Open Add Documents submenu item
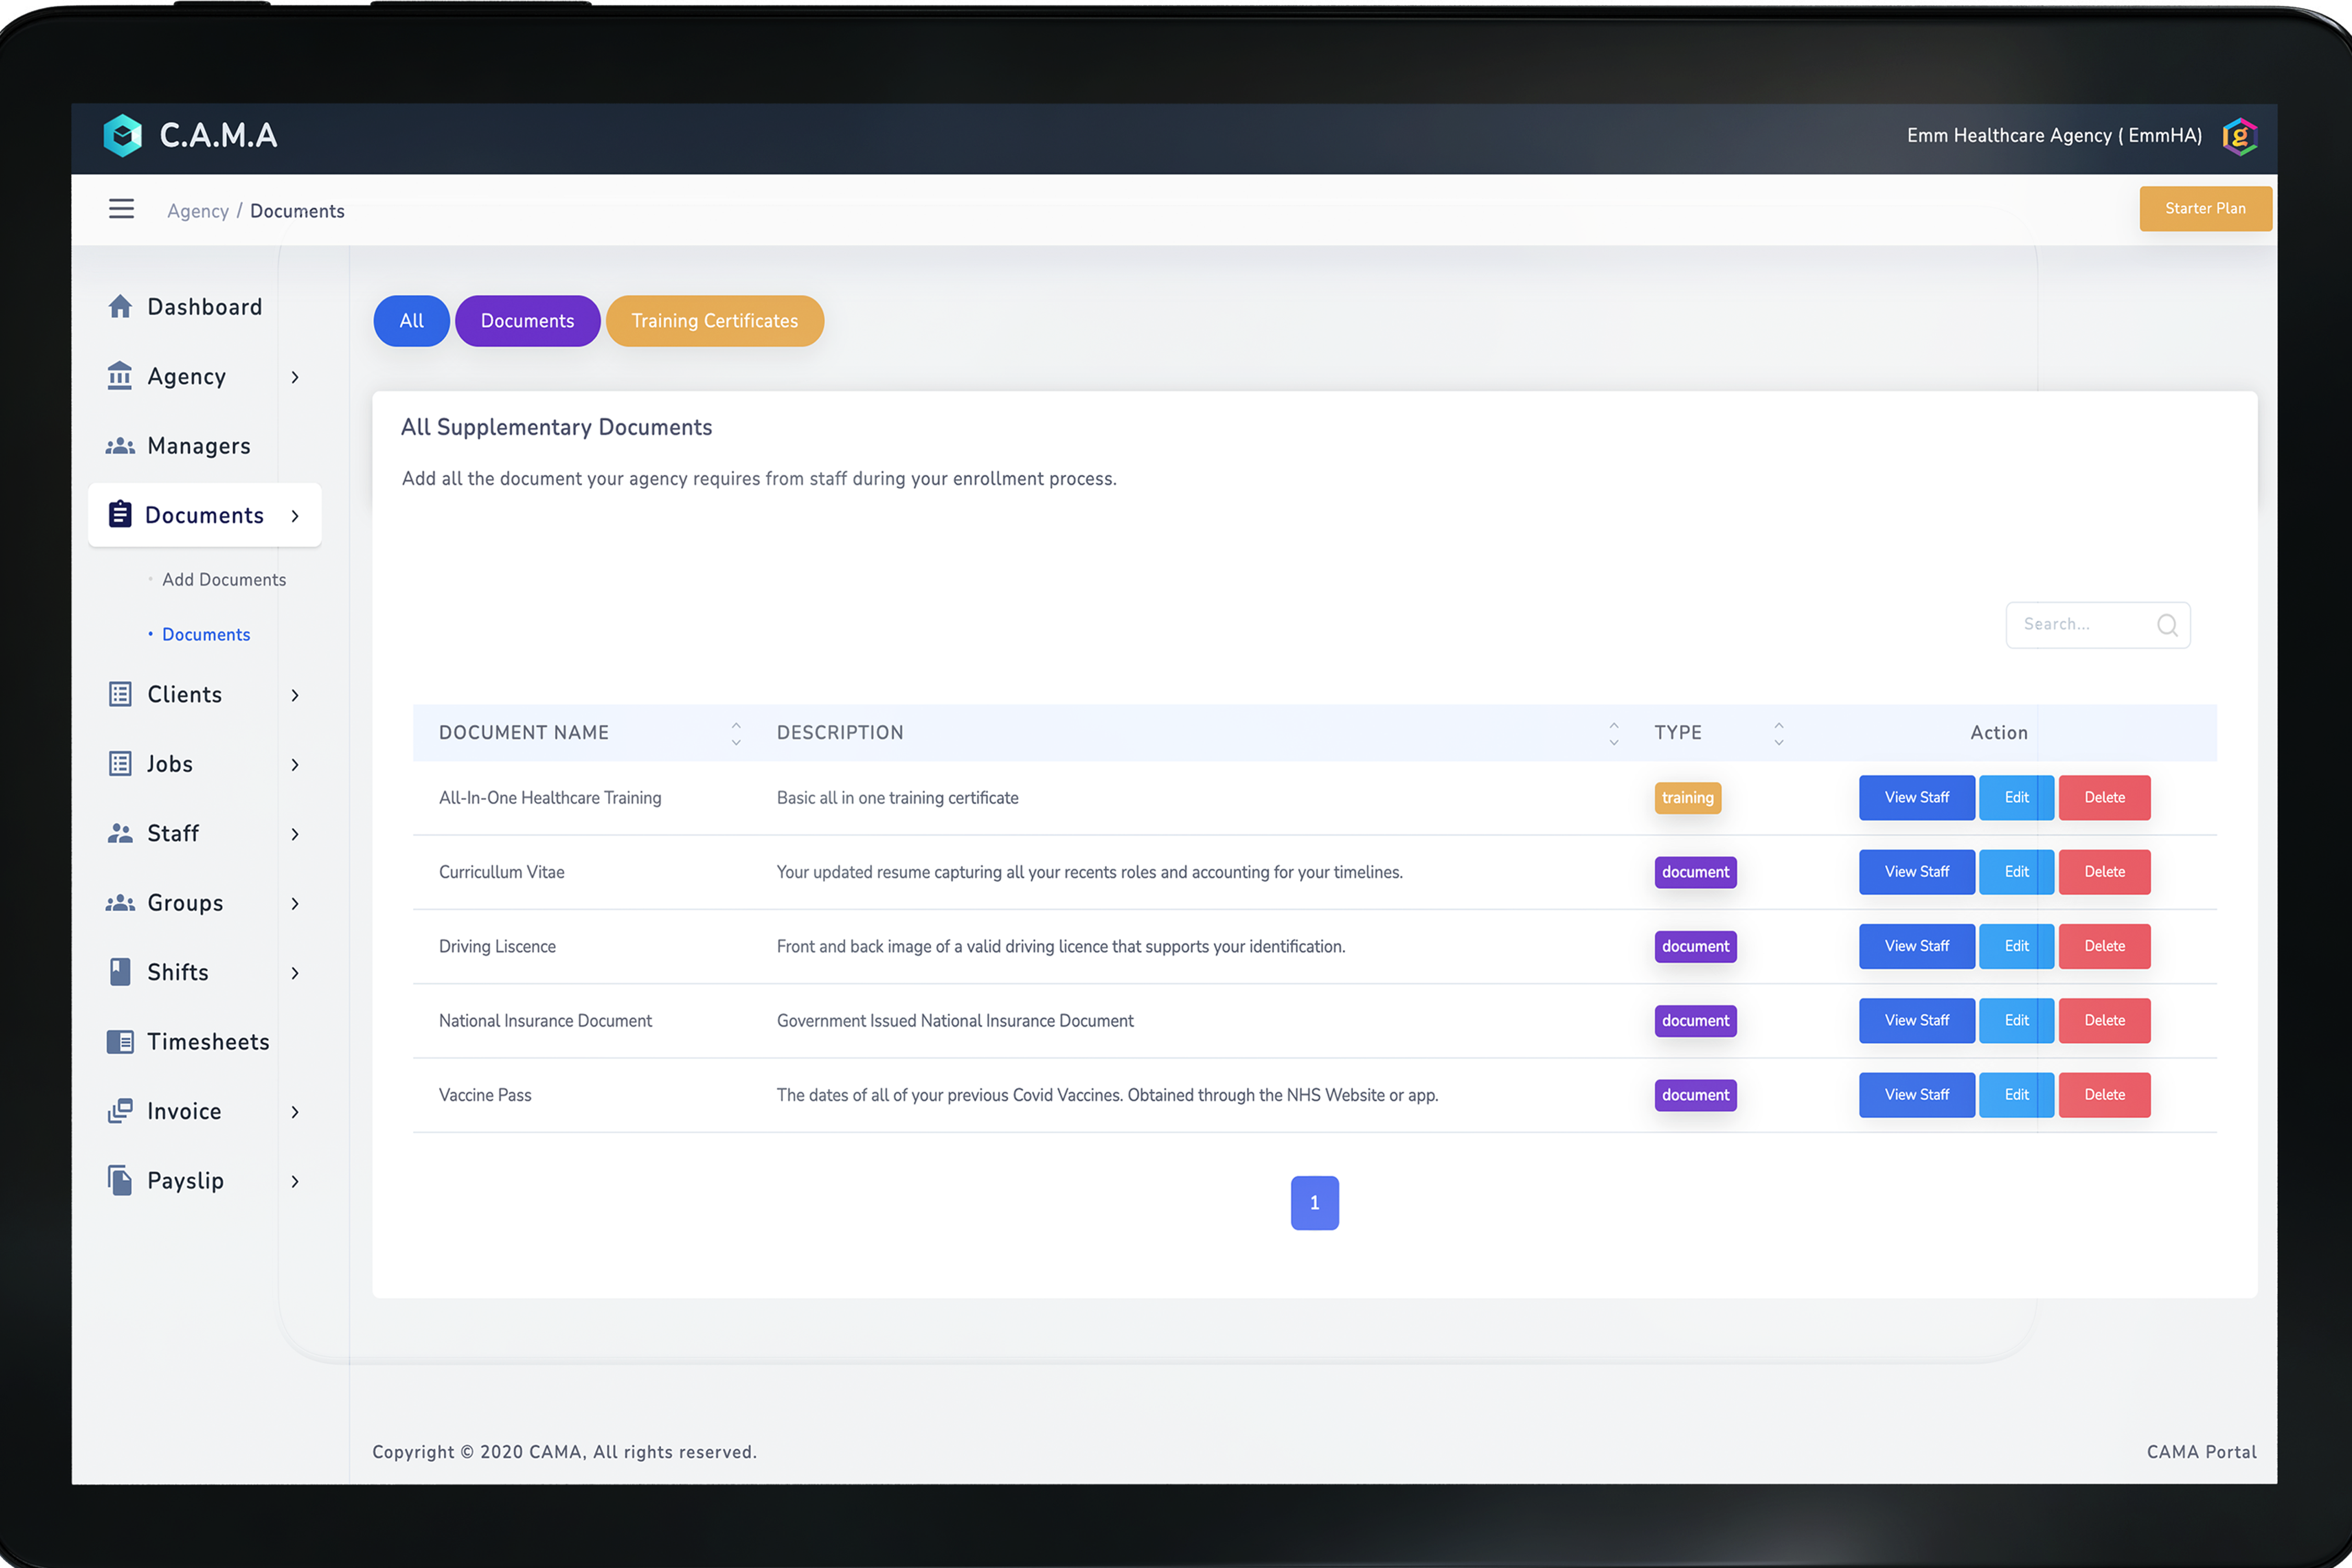This screenshot has width=2352, height=1568. click(224, 580)
